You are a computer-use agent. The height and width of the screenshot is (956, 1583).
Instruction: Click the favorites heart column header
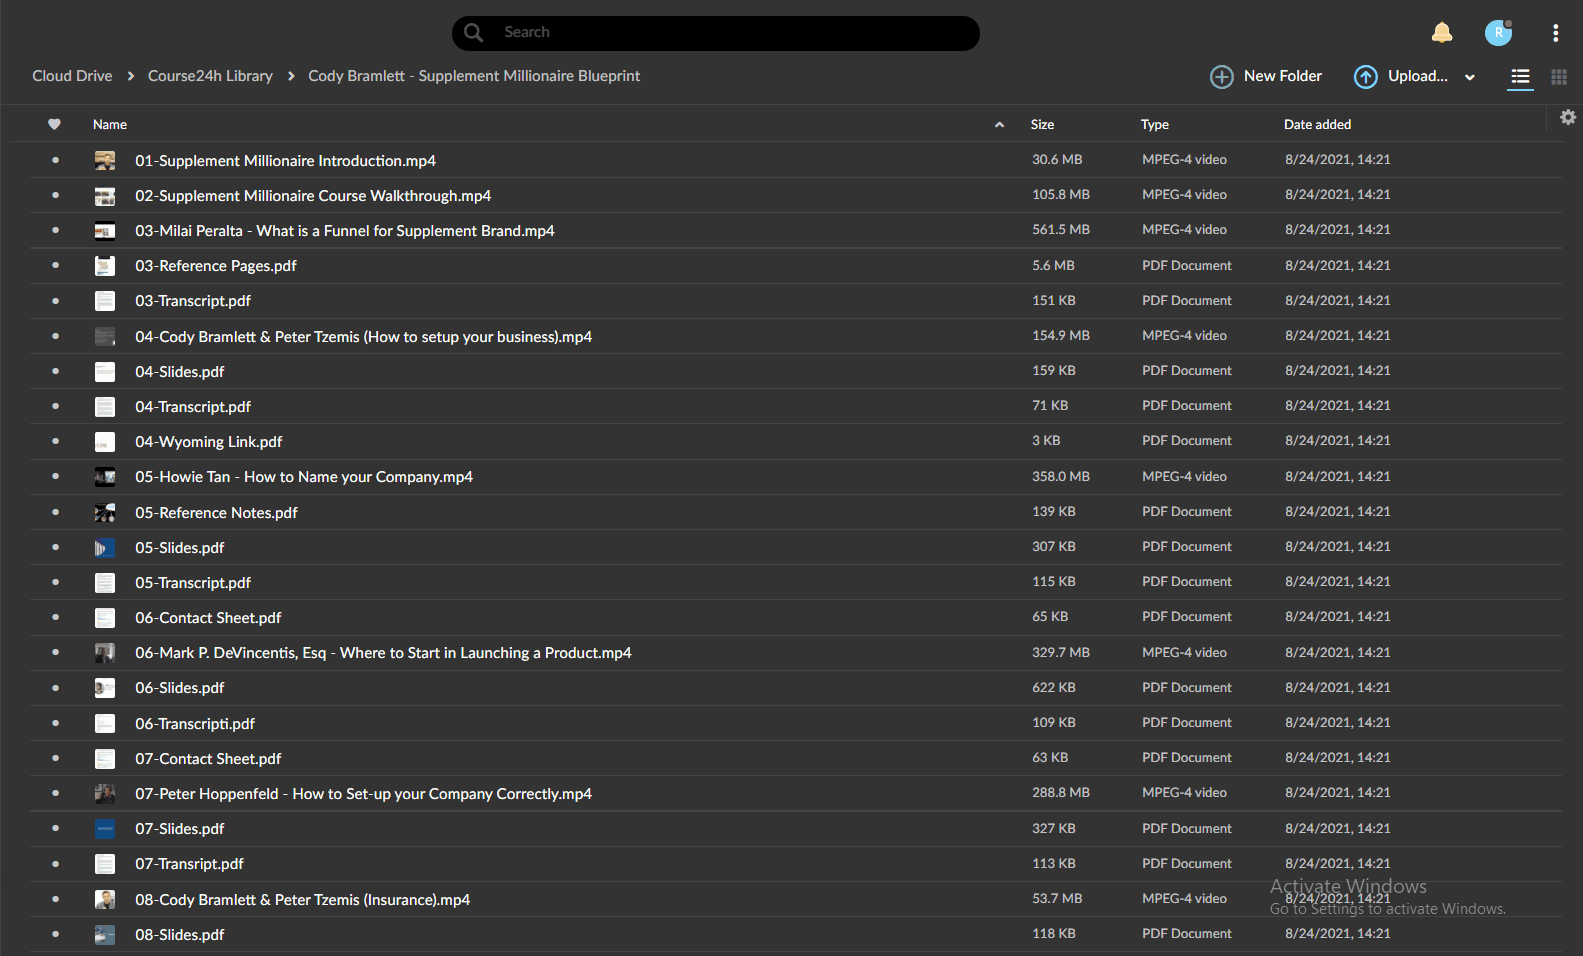(x=54, y=124)
